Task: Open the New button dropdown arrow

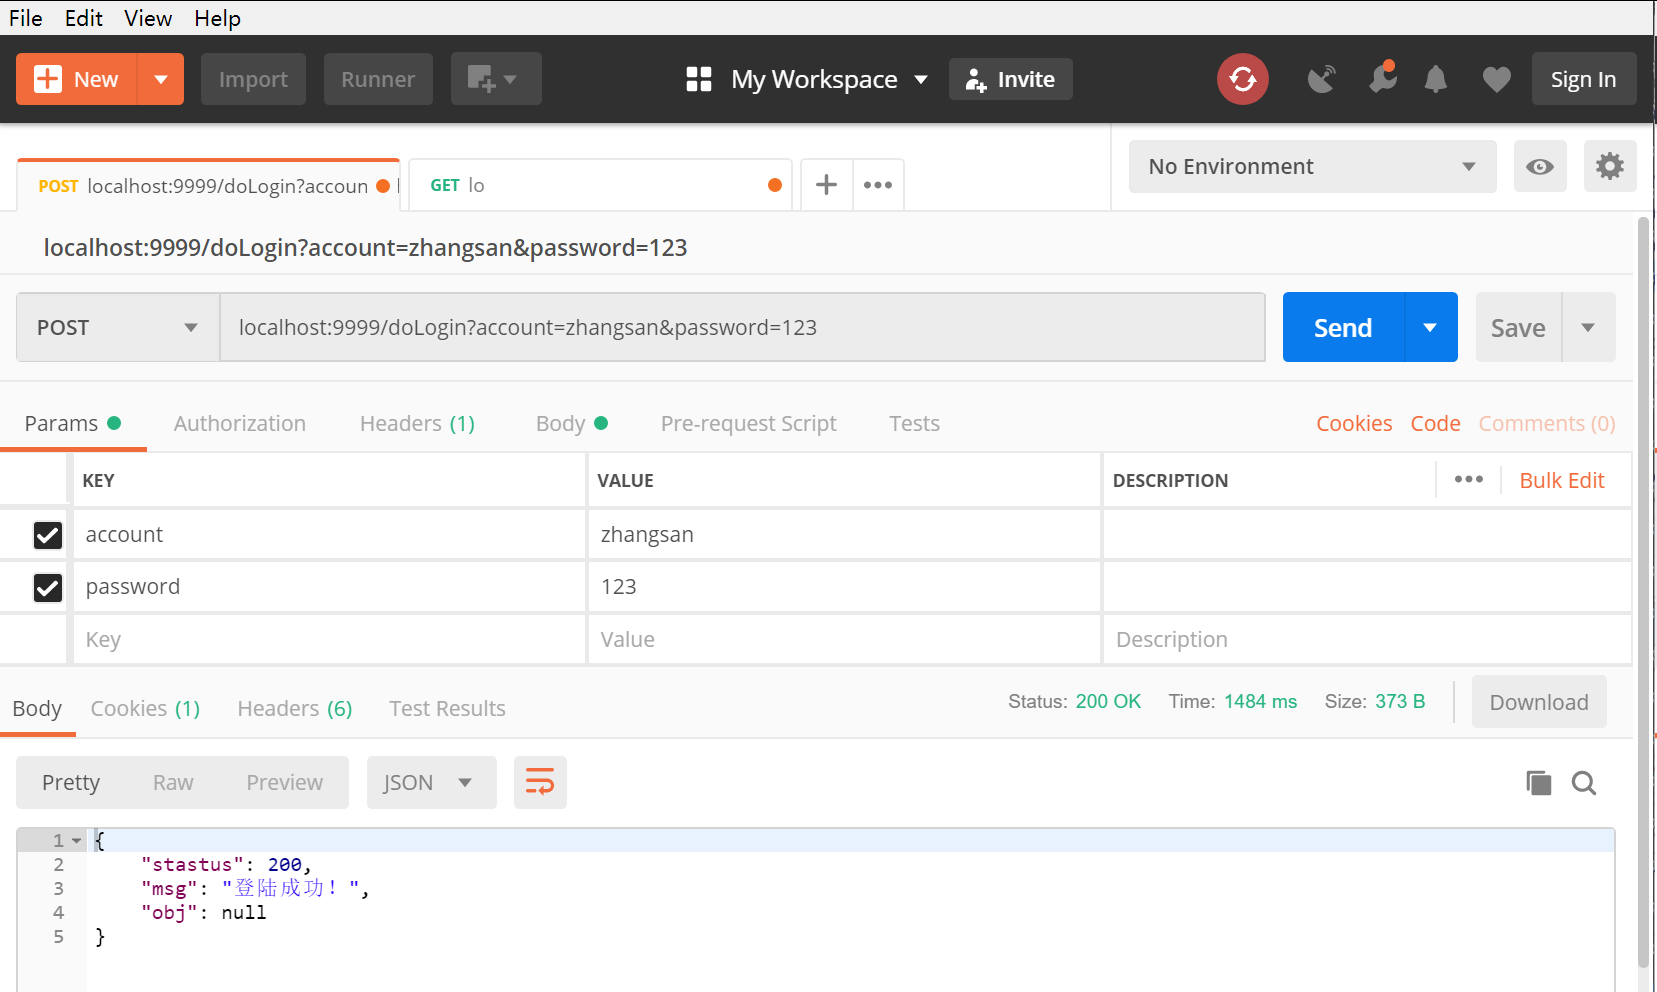Action: (x=161, y=79)
